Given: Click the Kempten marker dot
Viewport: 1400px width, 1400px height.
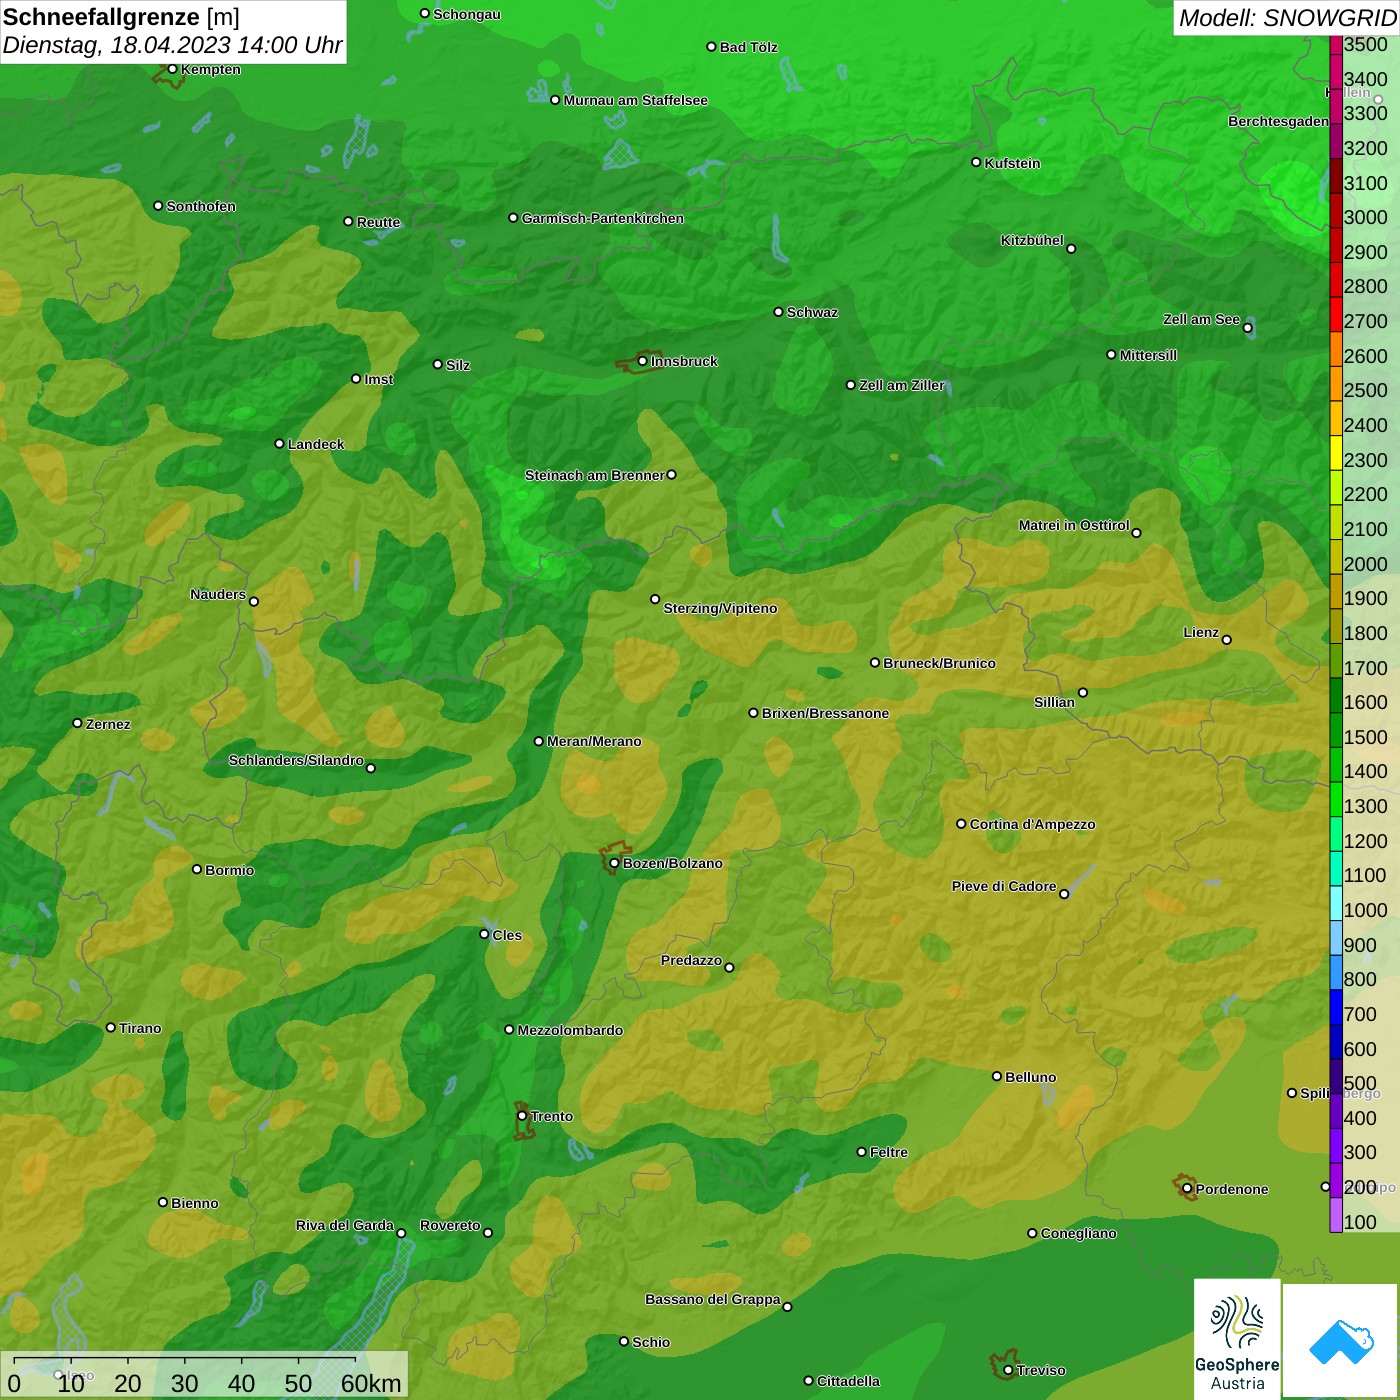Looking at the screenshot, I should click(x=172, y=69).
